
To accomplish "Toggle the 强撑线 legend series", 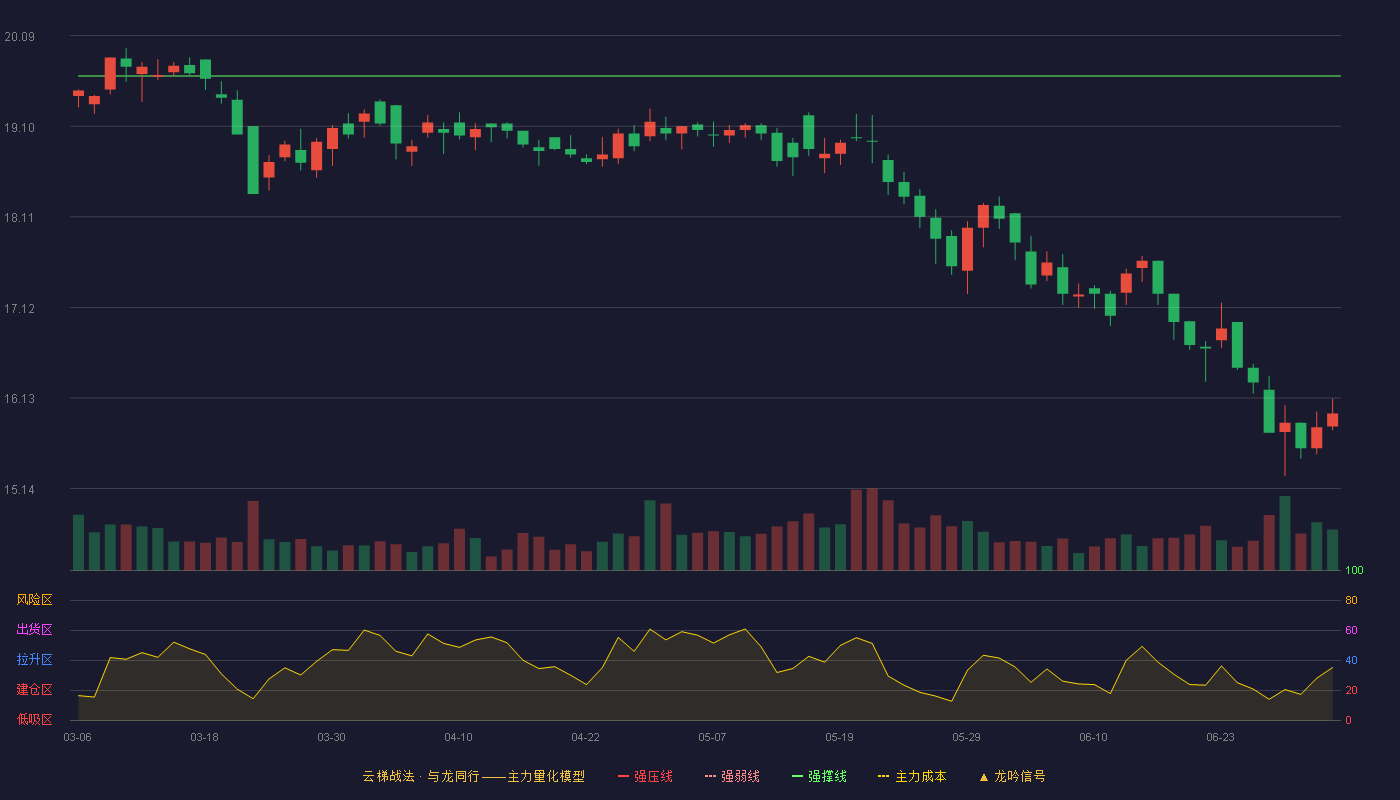I will pyautogui.click(x=819, y=776).
